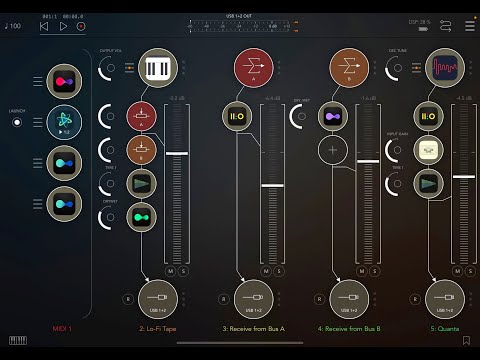Image resolution: width=480 pixels, height=360 pixels.
Task: Click the Lo-Fi Tape volume fader handle
Action: pos(177,153)
